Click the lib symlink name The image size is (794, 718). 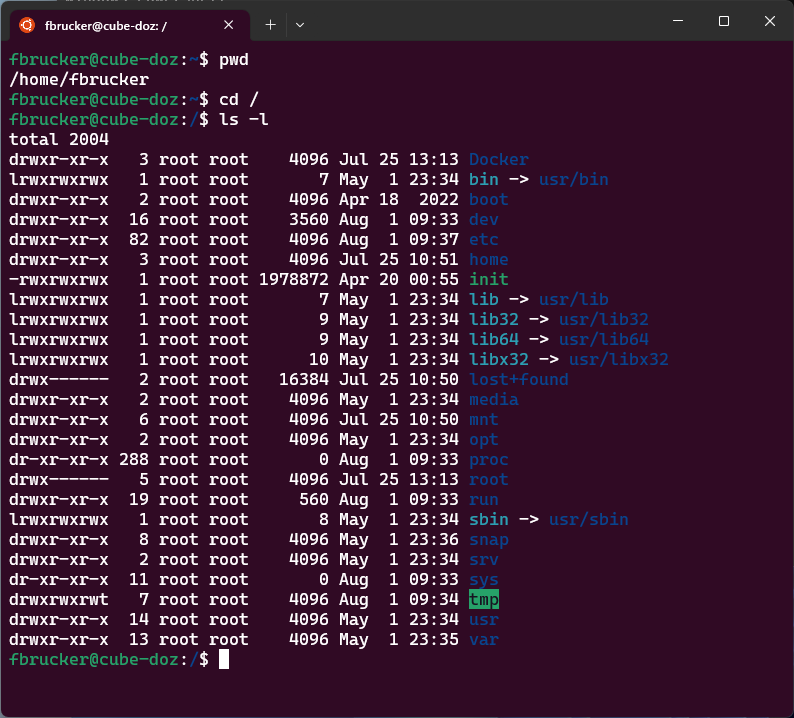click(484, 299)
